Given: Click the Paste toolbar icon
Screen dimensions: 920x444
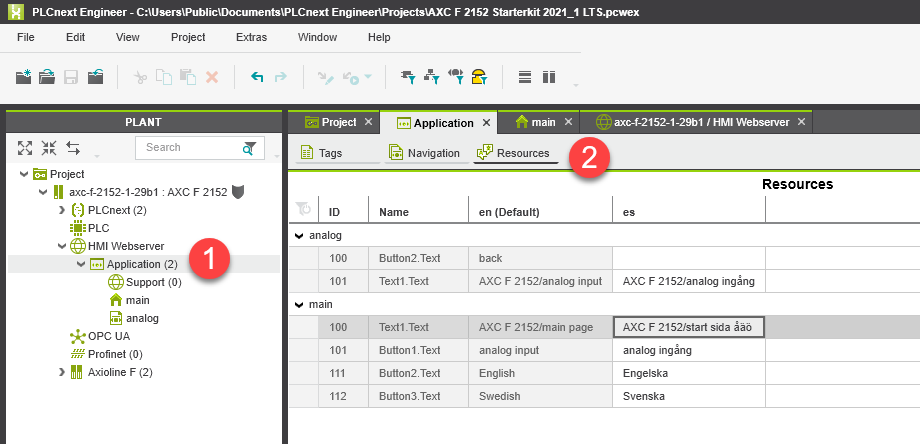Looking at the screenshot, I should coord(188,77).
